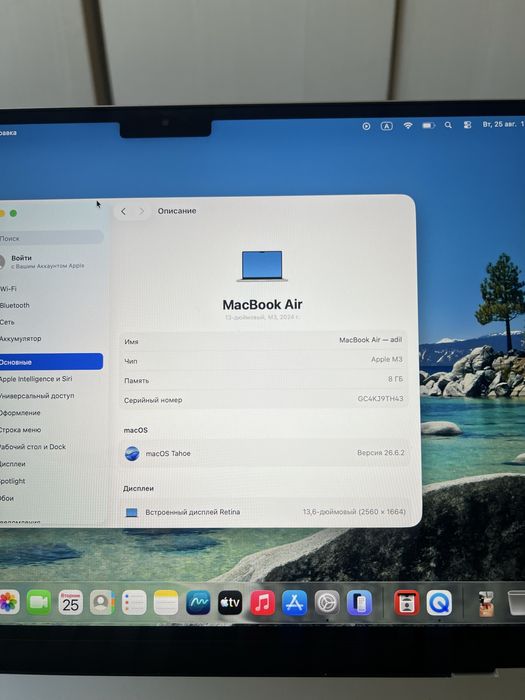The width and height of the screenshot is (525, 700).
Task: Launch the Music app
Action: [262, 603]
